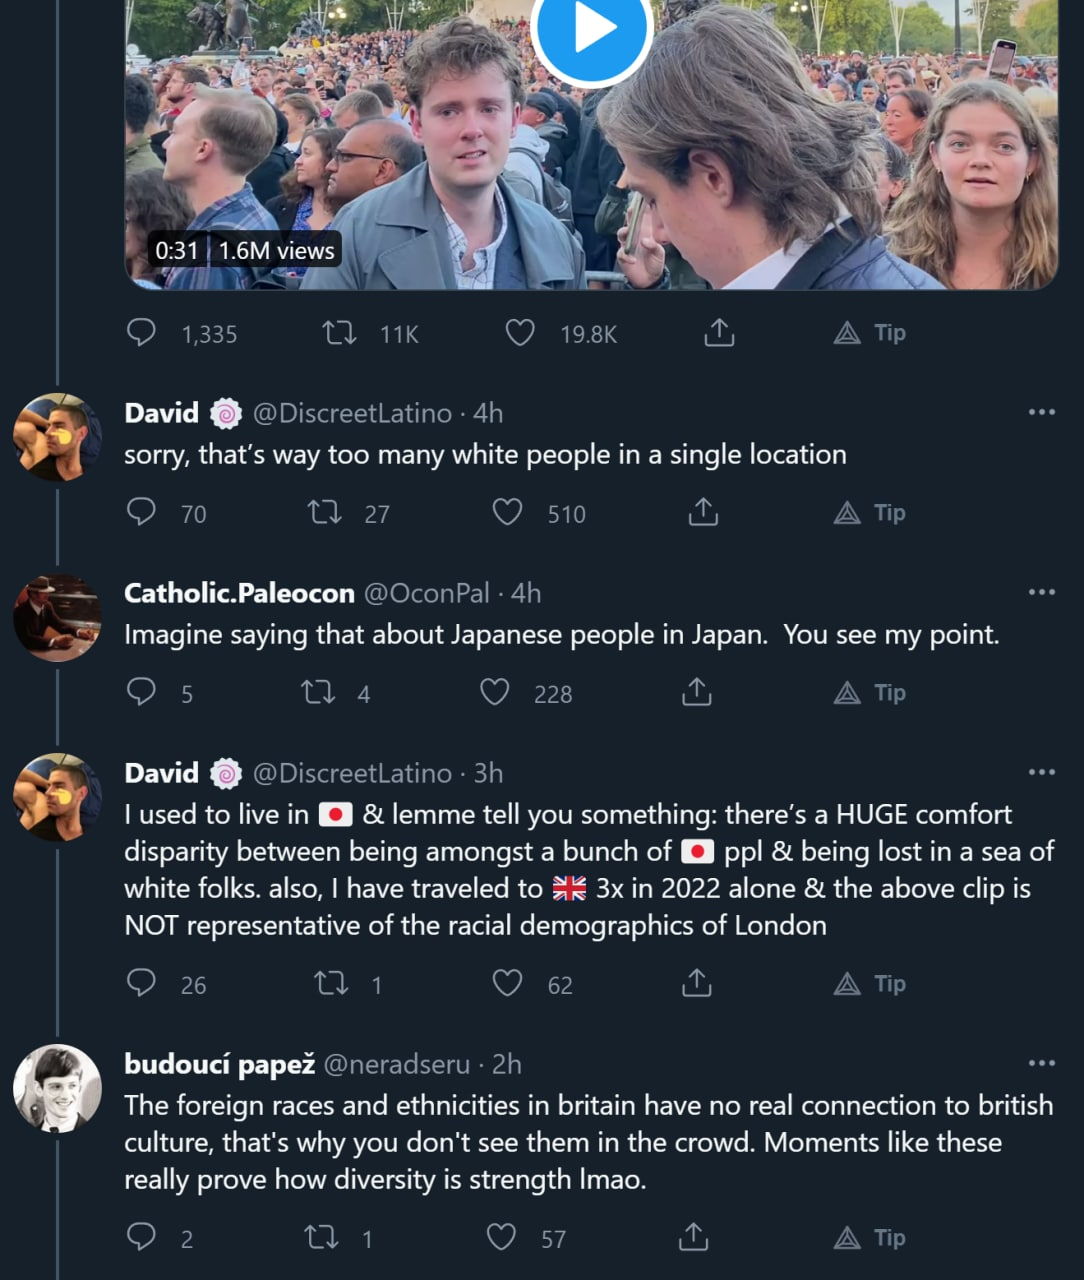1084x1280 pixels.
Task: Share the video tweet
Action: pos(719,332)
